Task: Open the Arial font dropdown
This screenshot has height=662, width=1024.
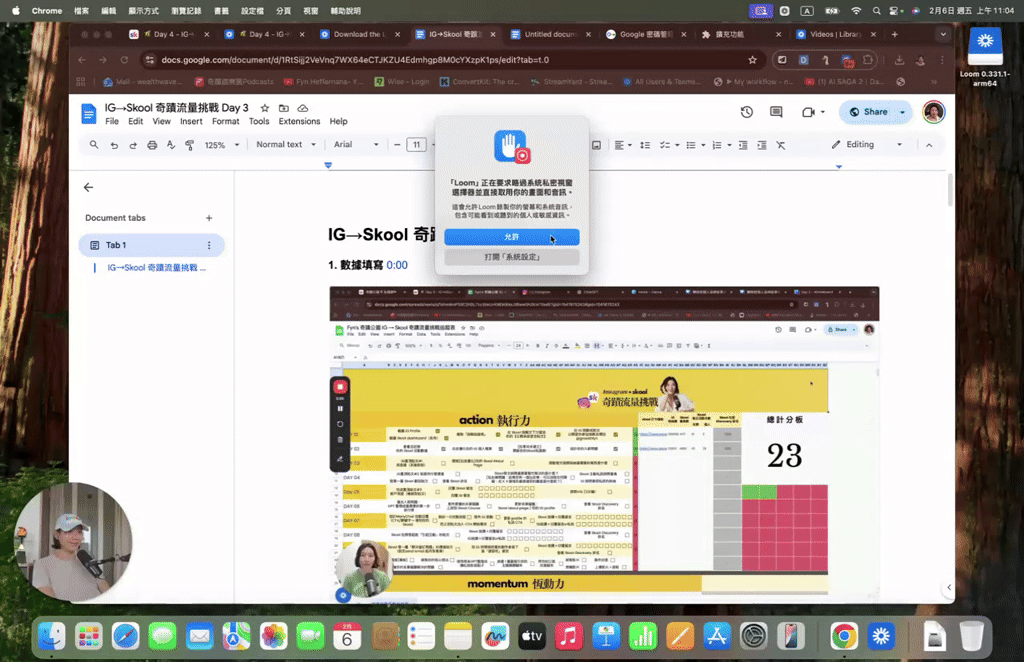Action: tap(356, 145)
